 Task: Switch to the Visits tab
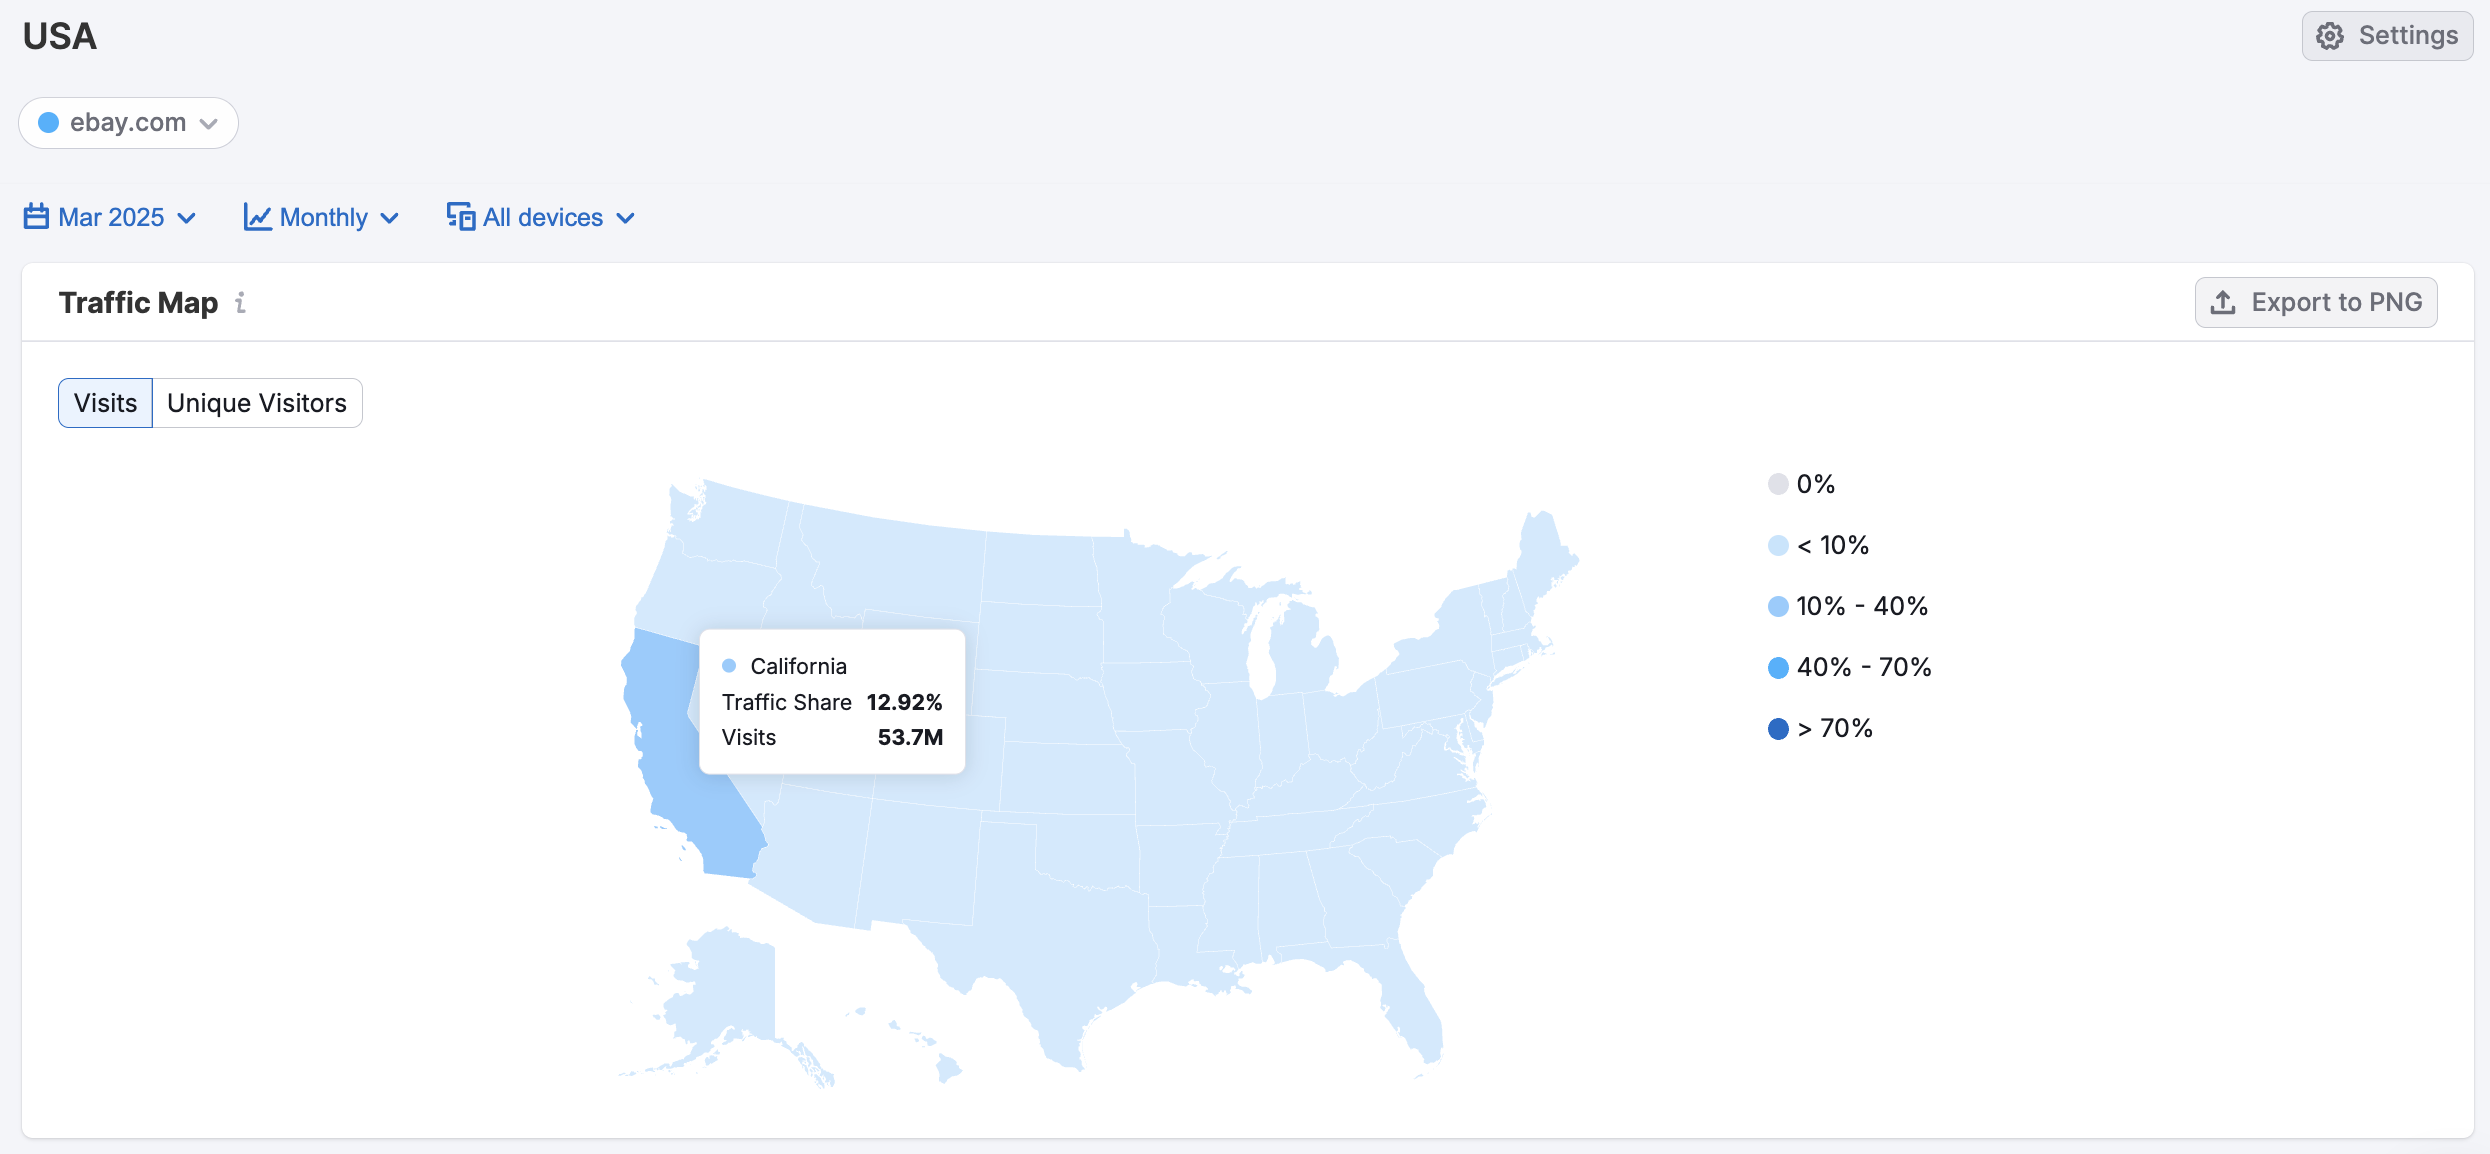click(105, 403)
